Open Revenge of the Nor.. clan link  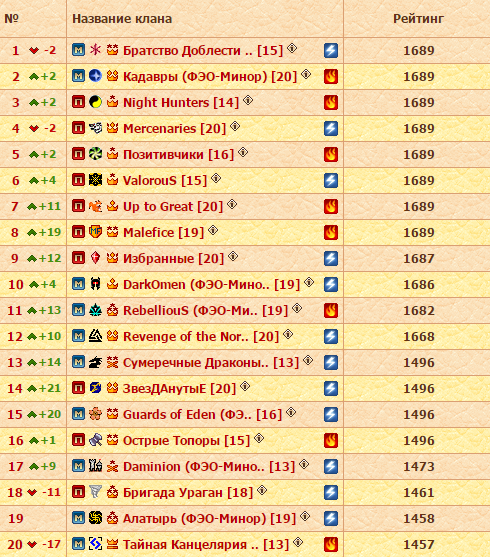tap(201, 336)
